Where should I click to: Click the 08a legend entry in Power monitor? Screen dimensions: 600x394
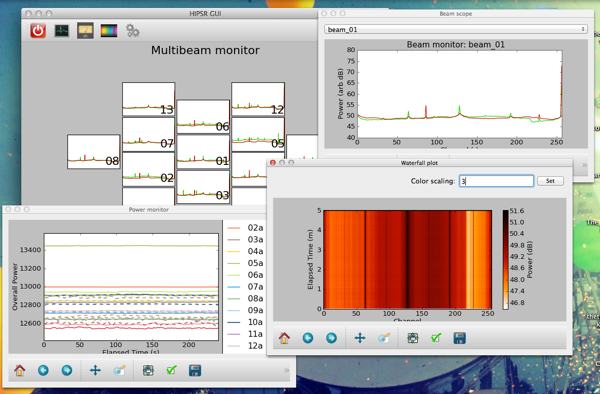pyautogui.click(x=245, y=298)
